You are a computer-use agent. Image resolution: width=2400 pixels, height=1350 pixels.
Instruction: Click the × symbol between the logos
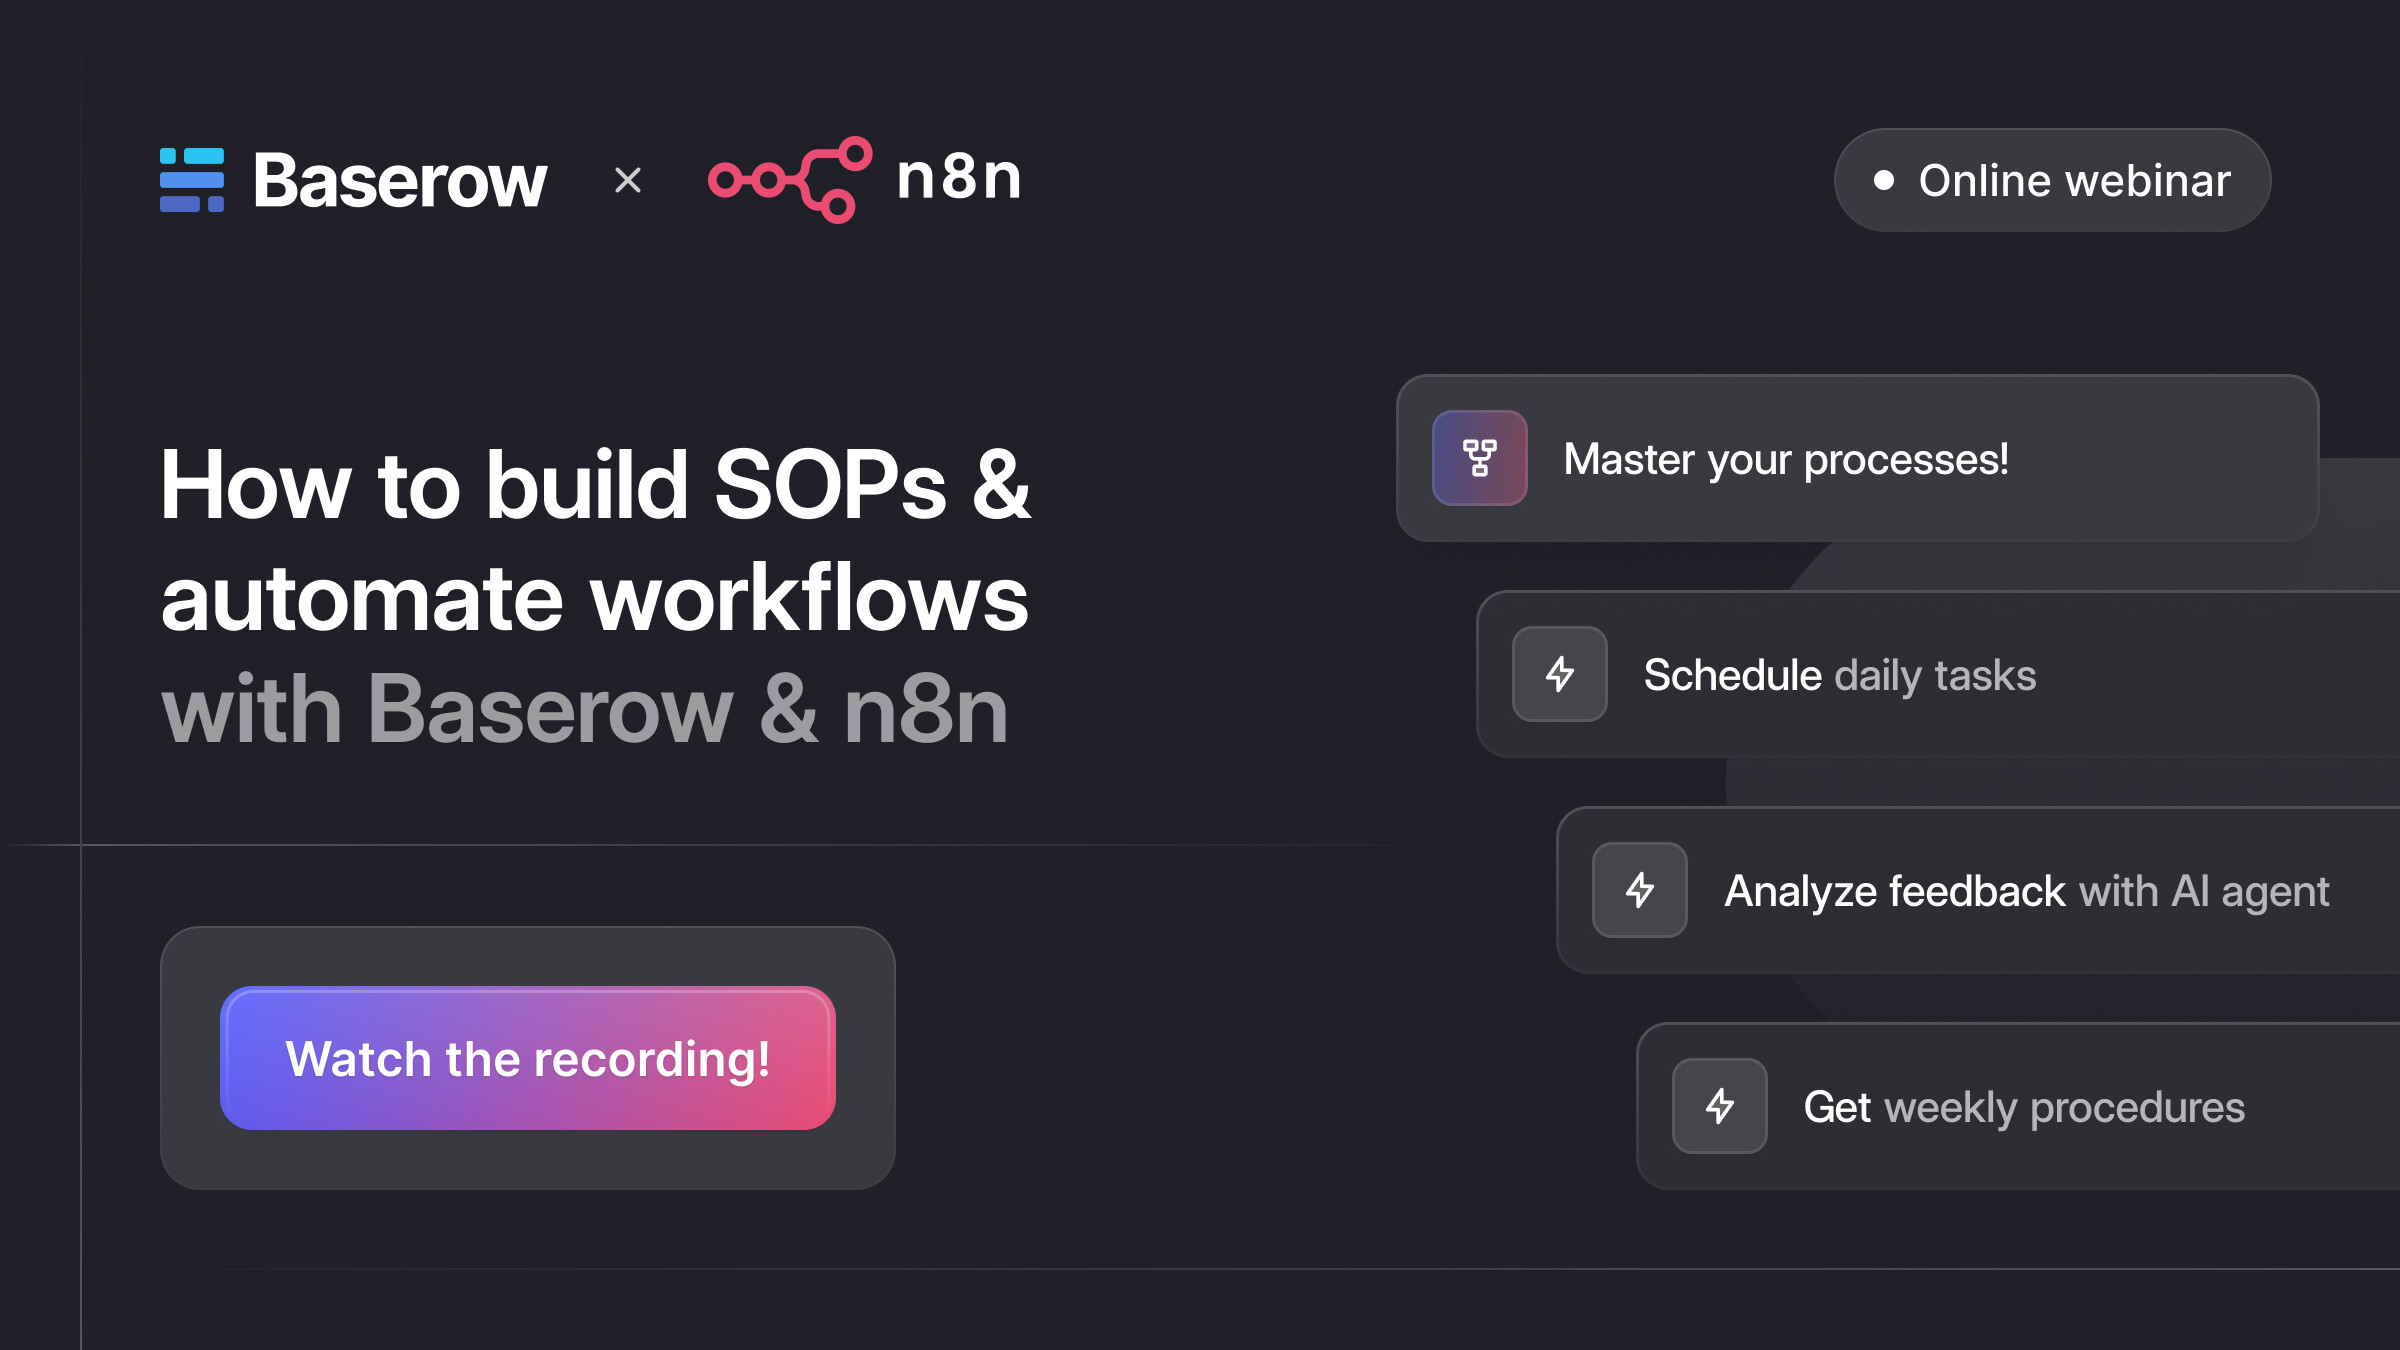click(x=628, y=180)
